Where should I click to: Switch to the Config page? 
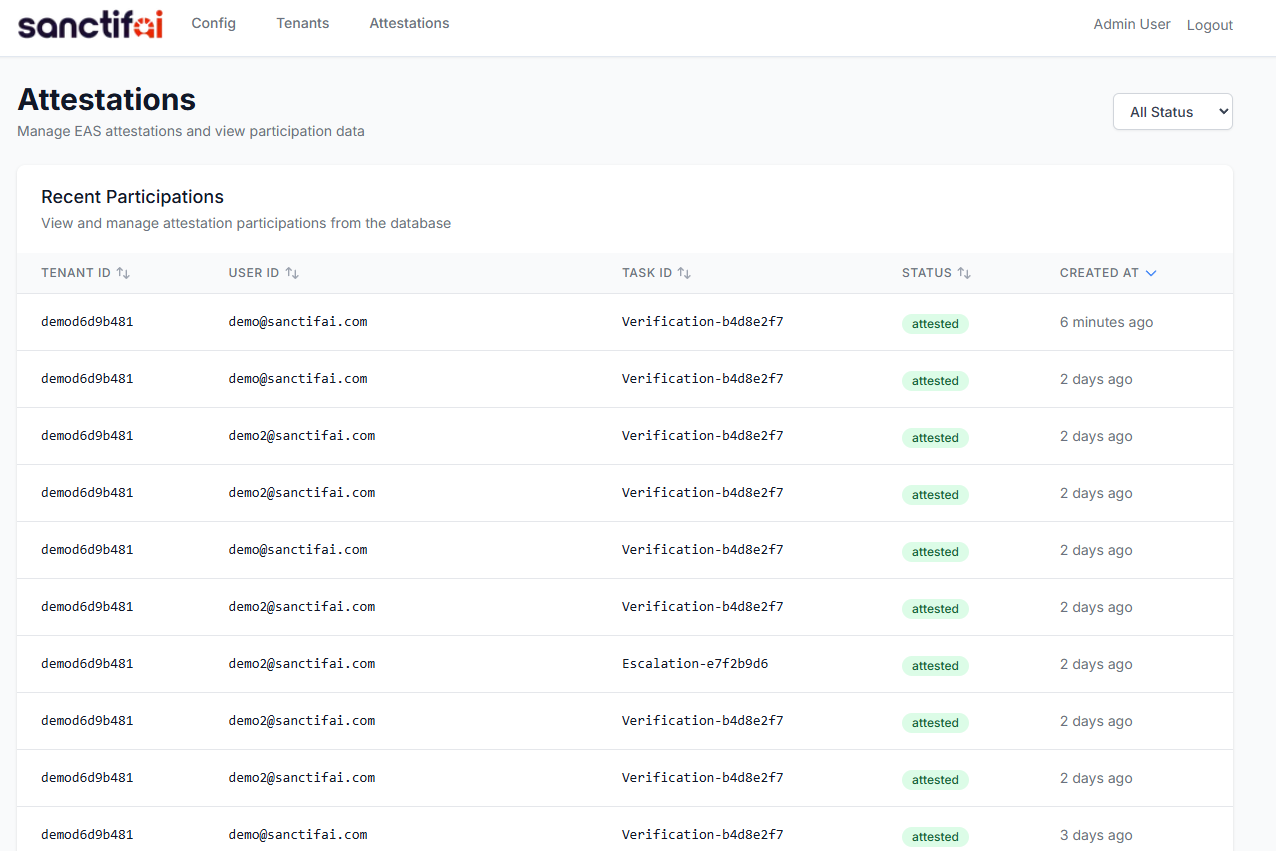click(x=213, y=23)
